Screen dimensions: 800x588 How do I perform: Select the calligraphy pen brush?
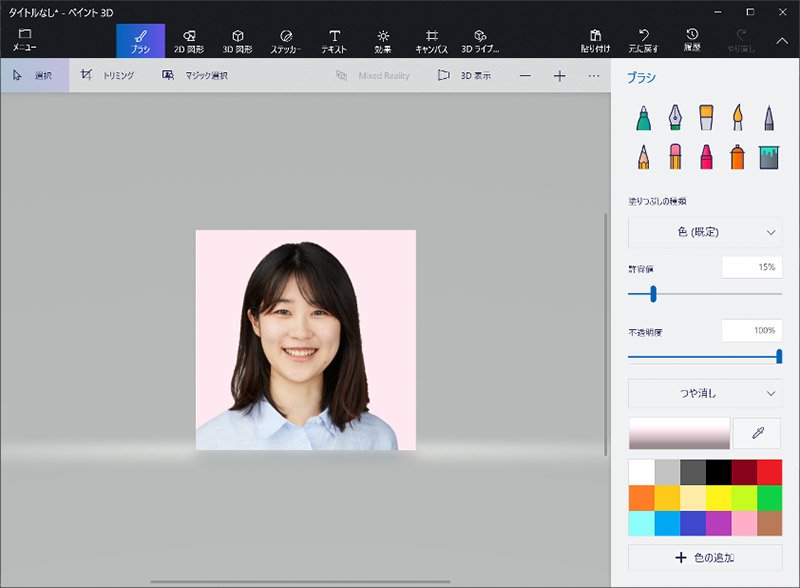675,118
